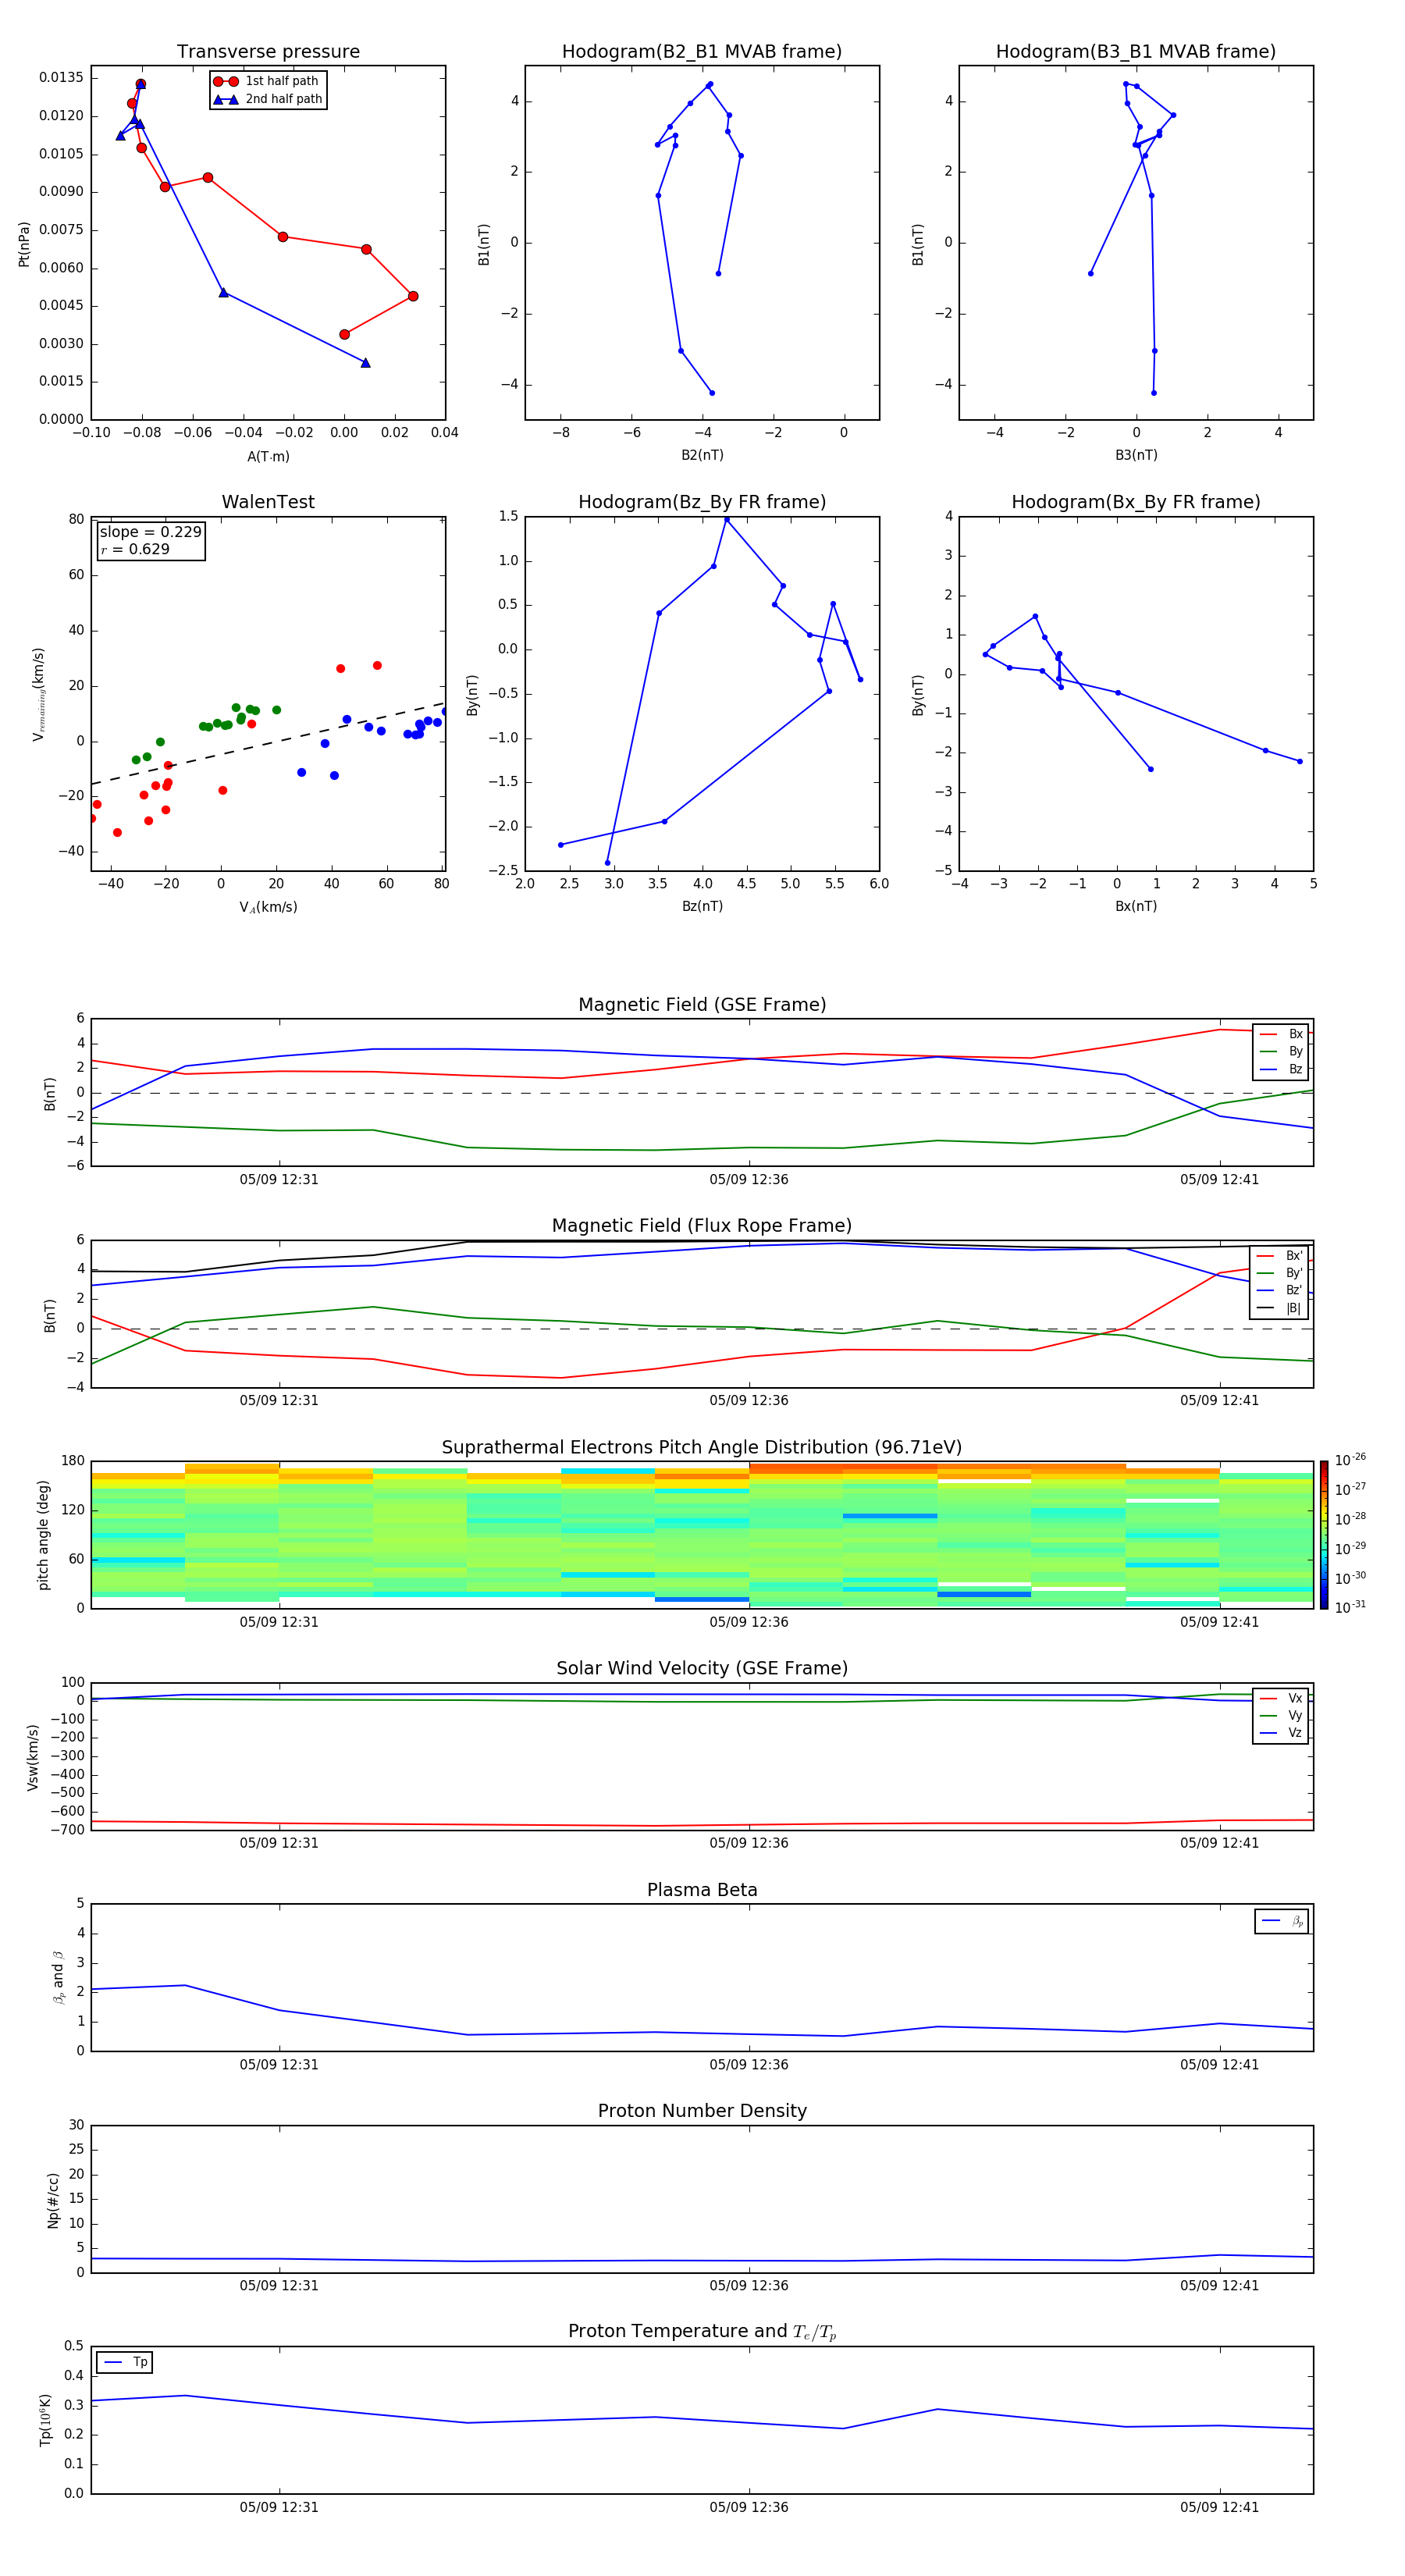This screenshot has height=2576, width=1405.
Task: Click the By entry in GSE field legend
Action: 1281,1052
